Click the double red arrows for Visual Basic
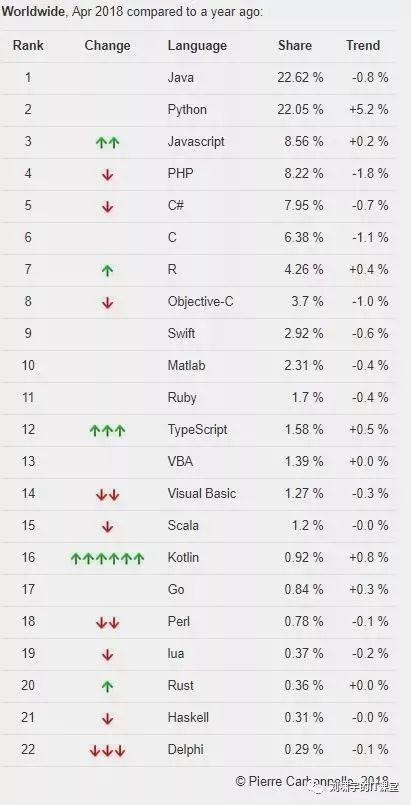The width and height of the screenshot is (411, 805). click(x=107, y=495)
